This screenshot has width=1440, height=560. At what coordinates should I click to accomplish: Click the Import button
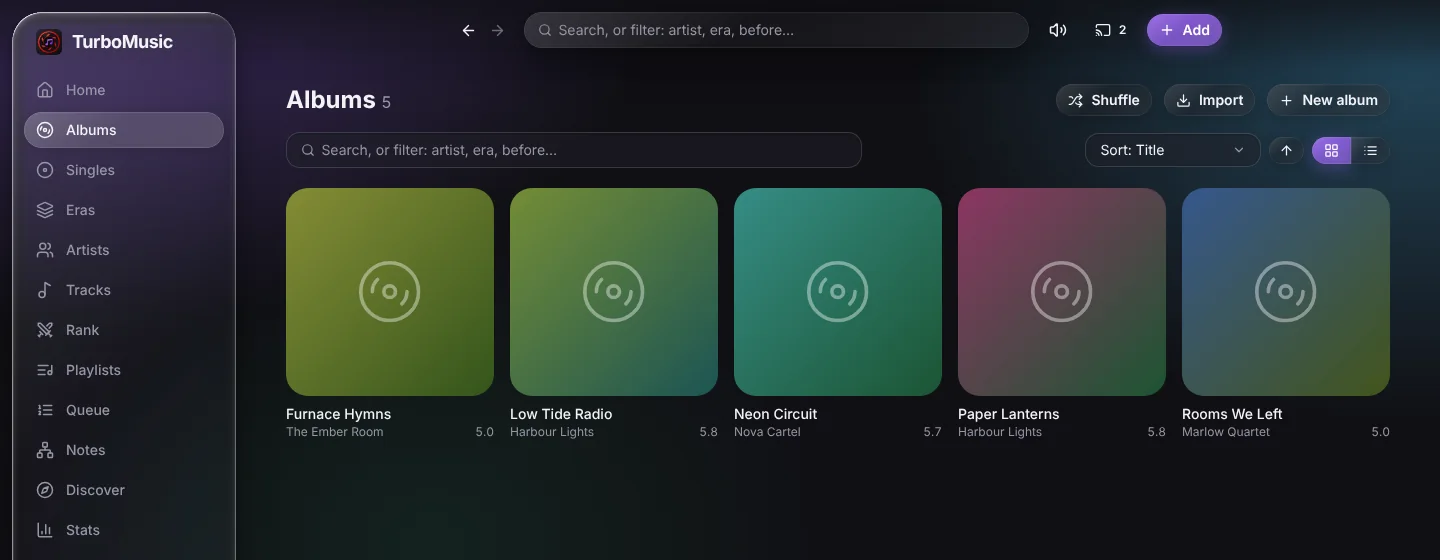click(x=1209, y=100)
